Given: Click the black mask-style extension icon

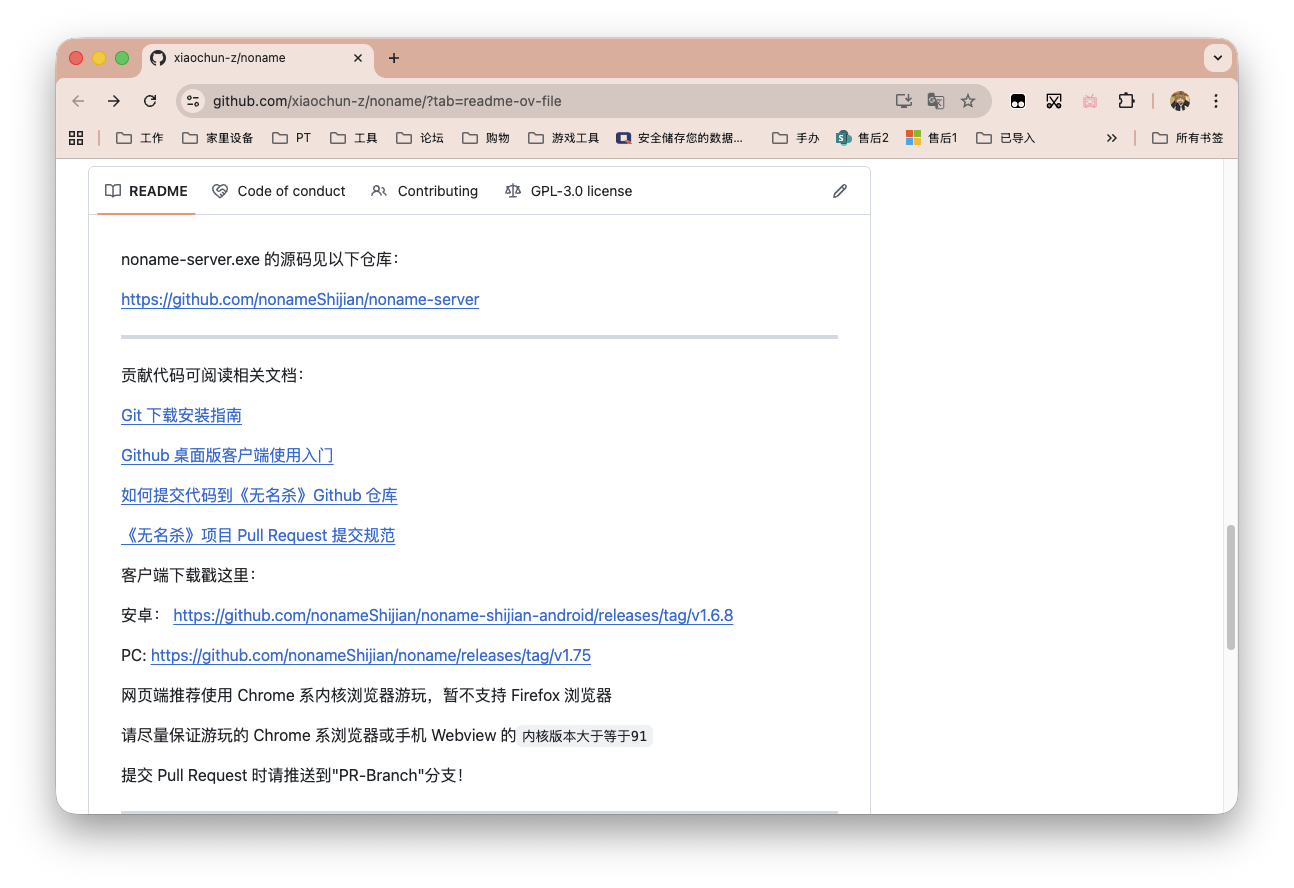Looking at the screenshot, I should click(x=1018, y=101).
